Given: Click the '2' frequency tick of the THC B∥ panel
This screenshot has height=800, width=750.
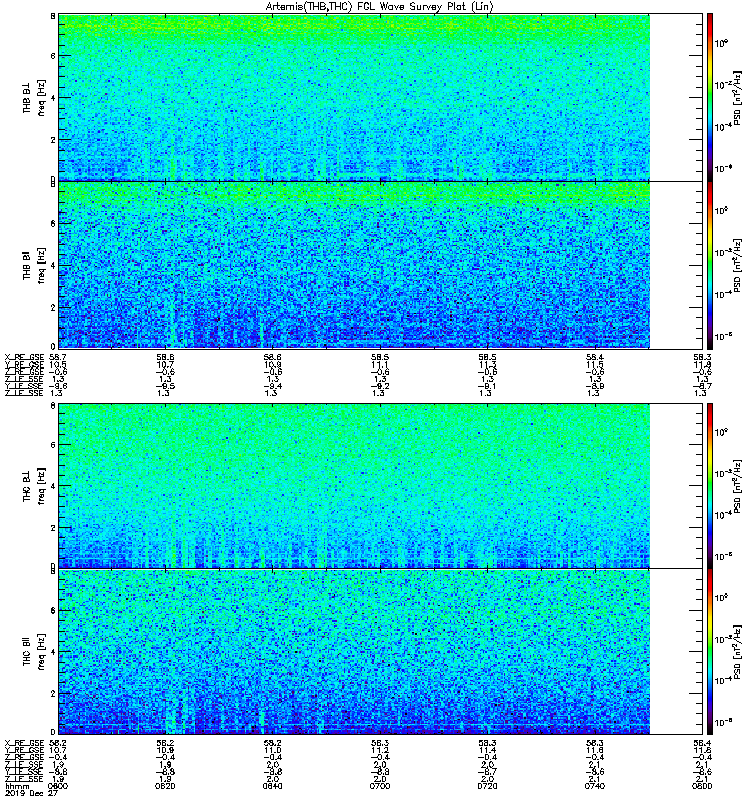Looking at the screenshot, I should [x=53, y=694].
